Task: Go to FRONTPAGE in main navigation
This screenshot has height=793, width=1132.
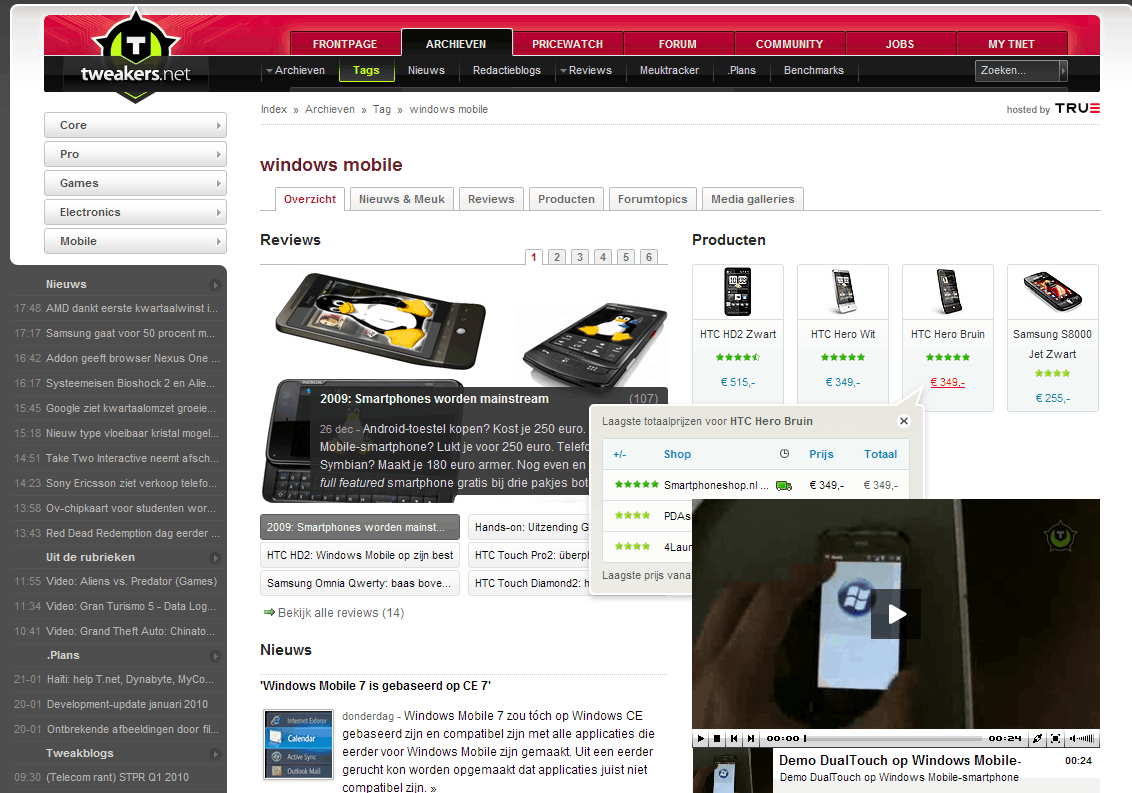Action: click(x=345, y=44)
